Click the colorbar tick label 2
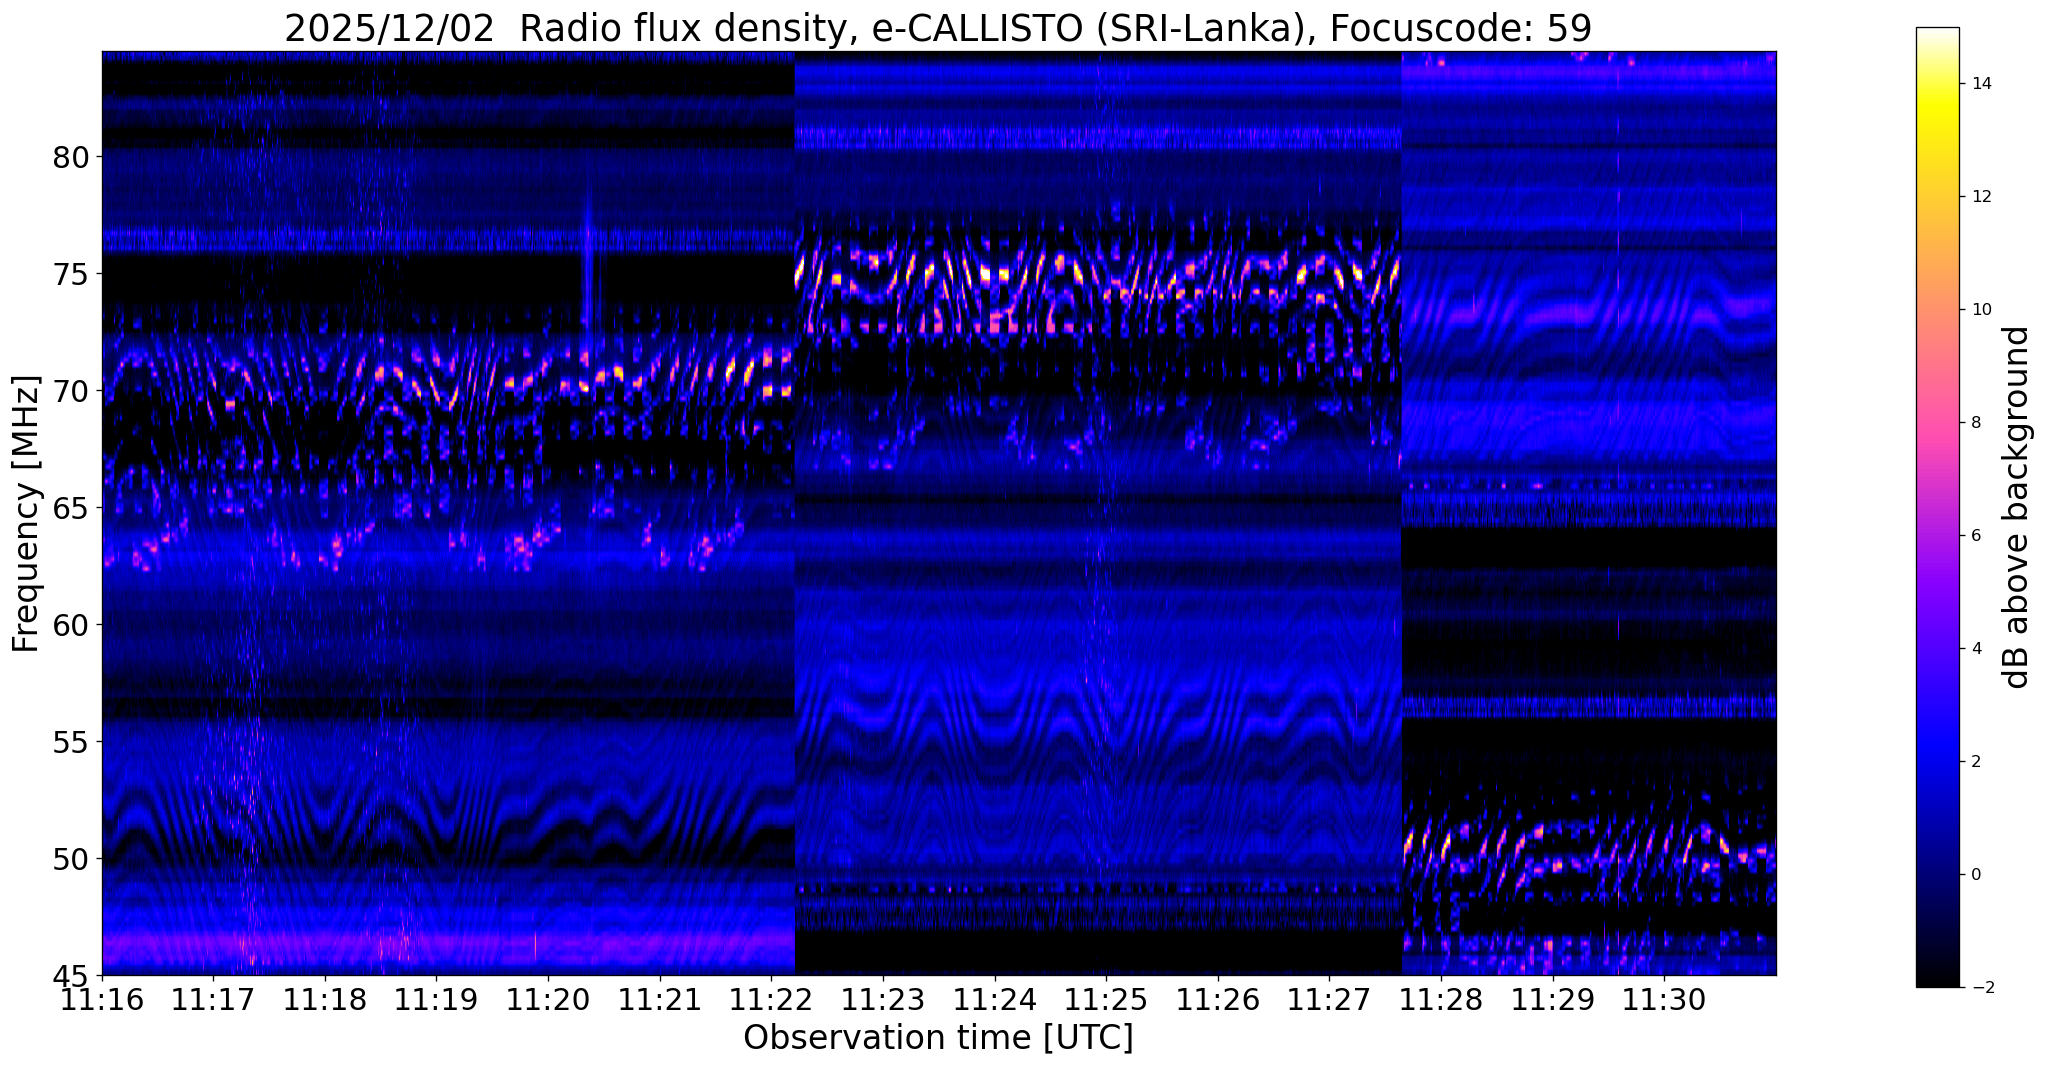Viewport: 2047px width, 1067px height. (1974, 762)
